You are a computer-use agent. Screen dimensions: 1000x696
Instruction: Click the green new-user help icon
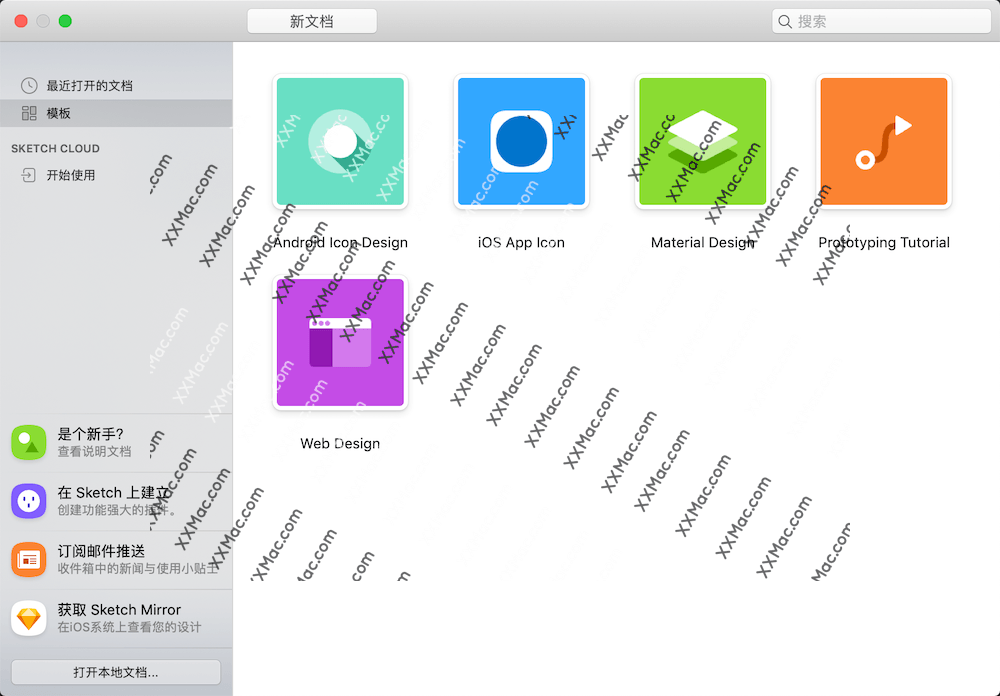[x=28, y=442]
